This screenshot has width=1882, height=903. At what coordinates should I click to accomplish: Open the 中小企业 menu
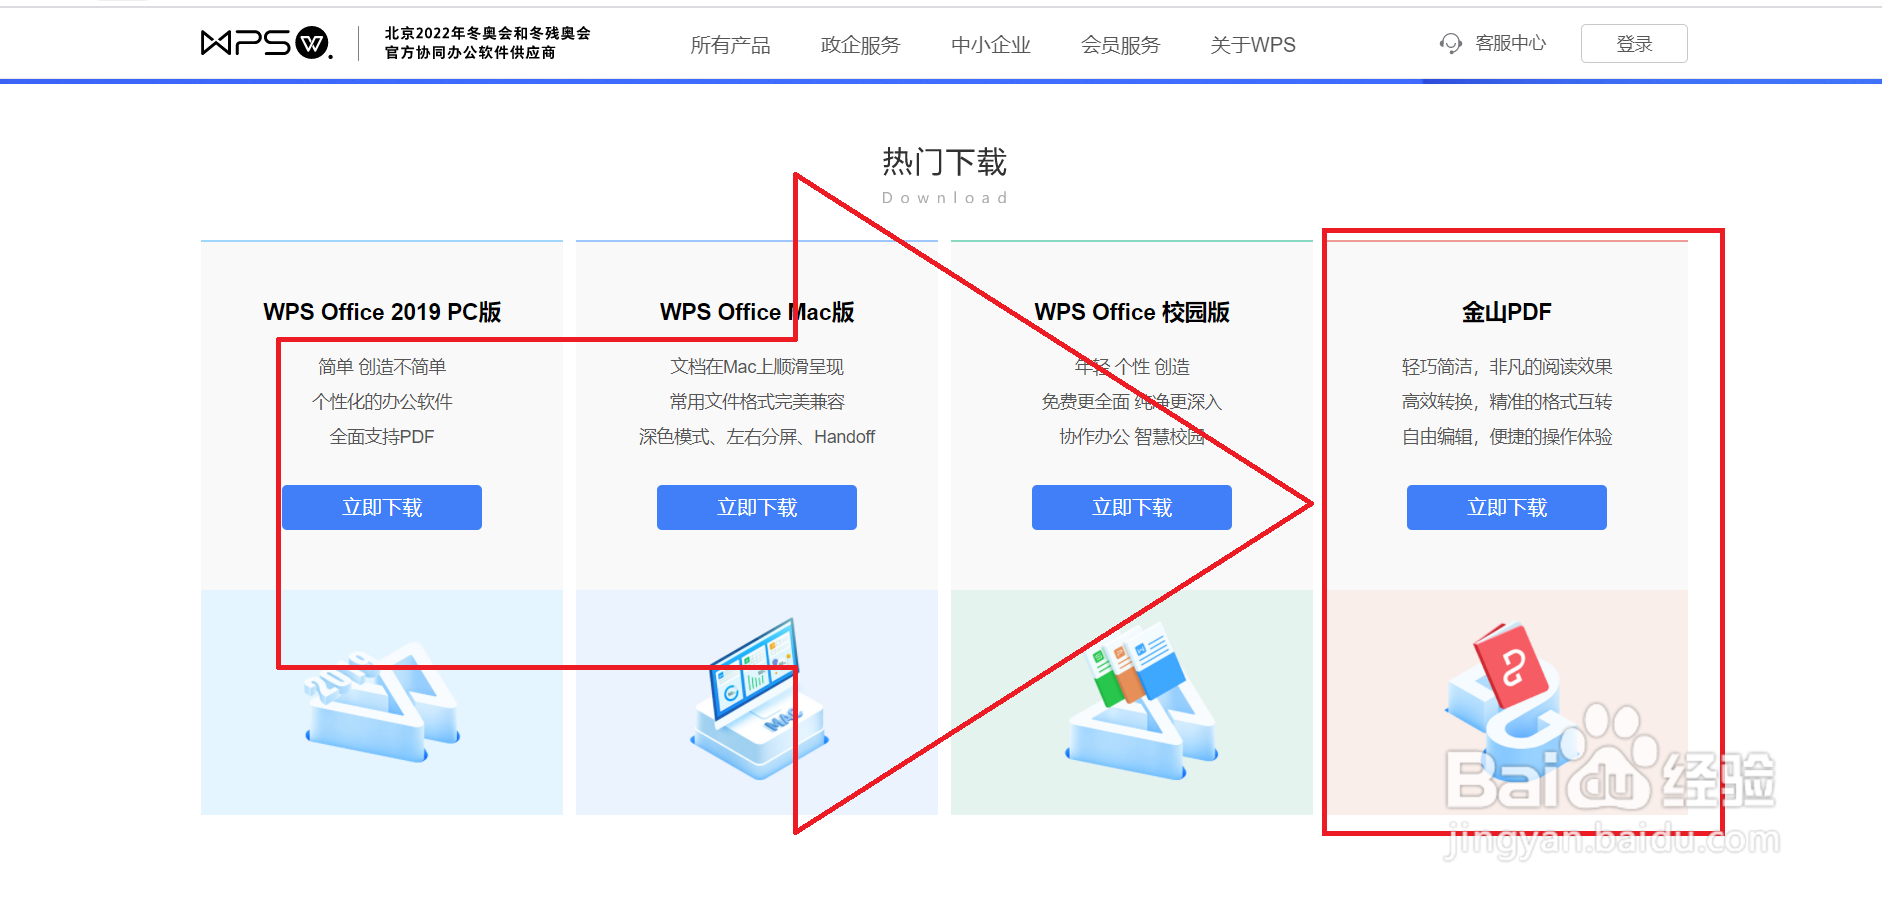990,44
